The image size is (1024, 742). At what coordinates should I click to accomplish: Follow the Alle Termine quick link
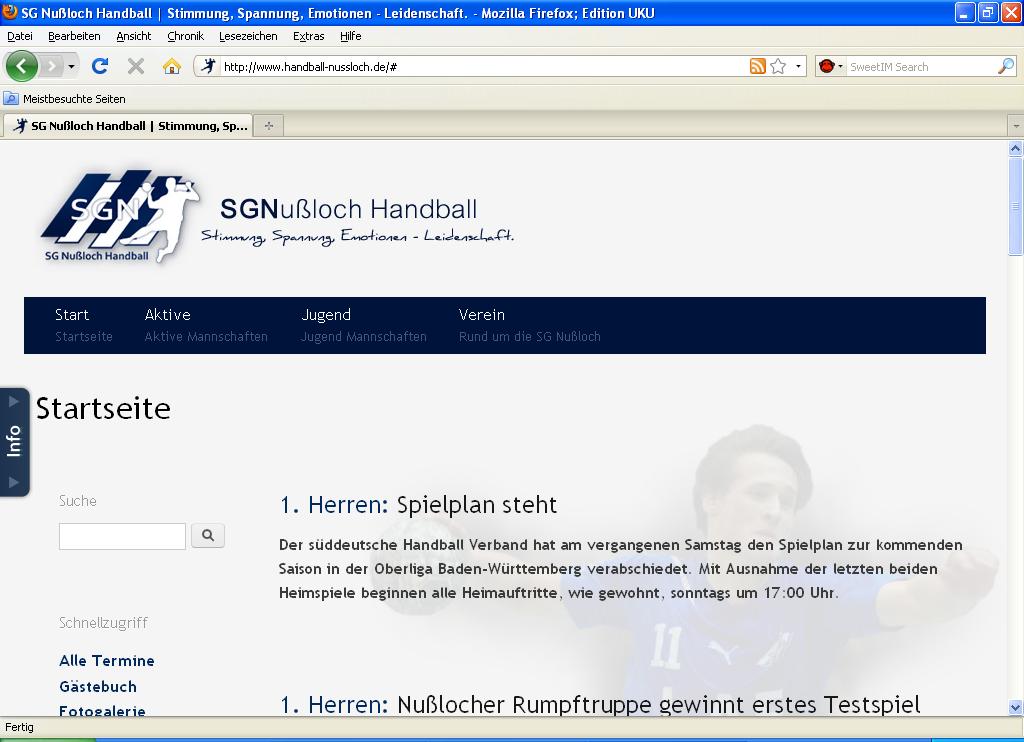pos(107,661)
